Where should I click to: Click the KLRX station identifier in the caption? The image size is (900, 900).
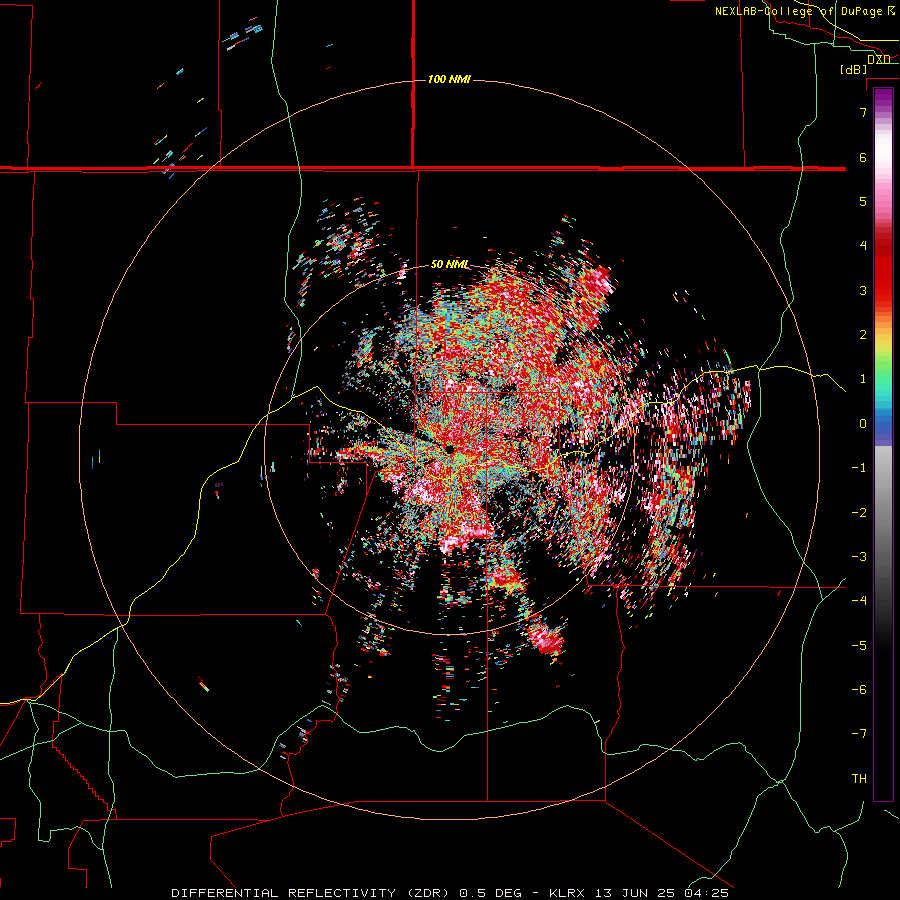coord(567,893)
